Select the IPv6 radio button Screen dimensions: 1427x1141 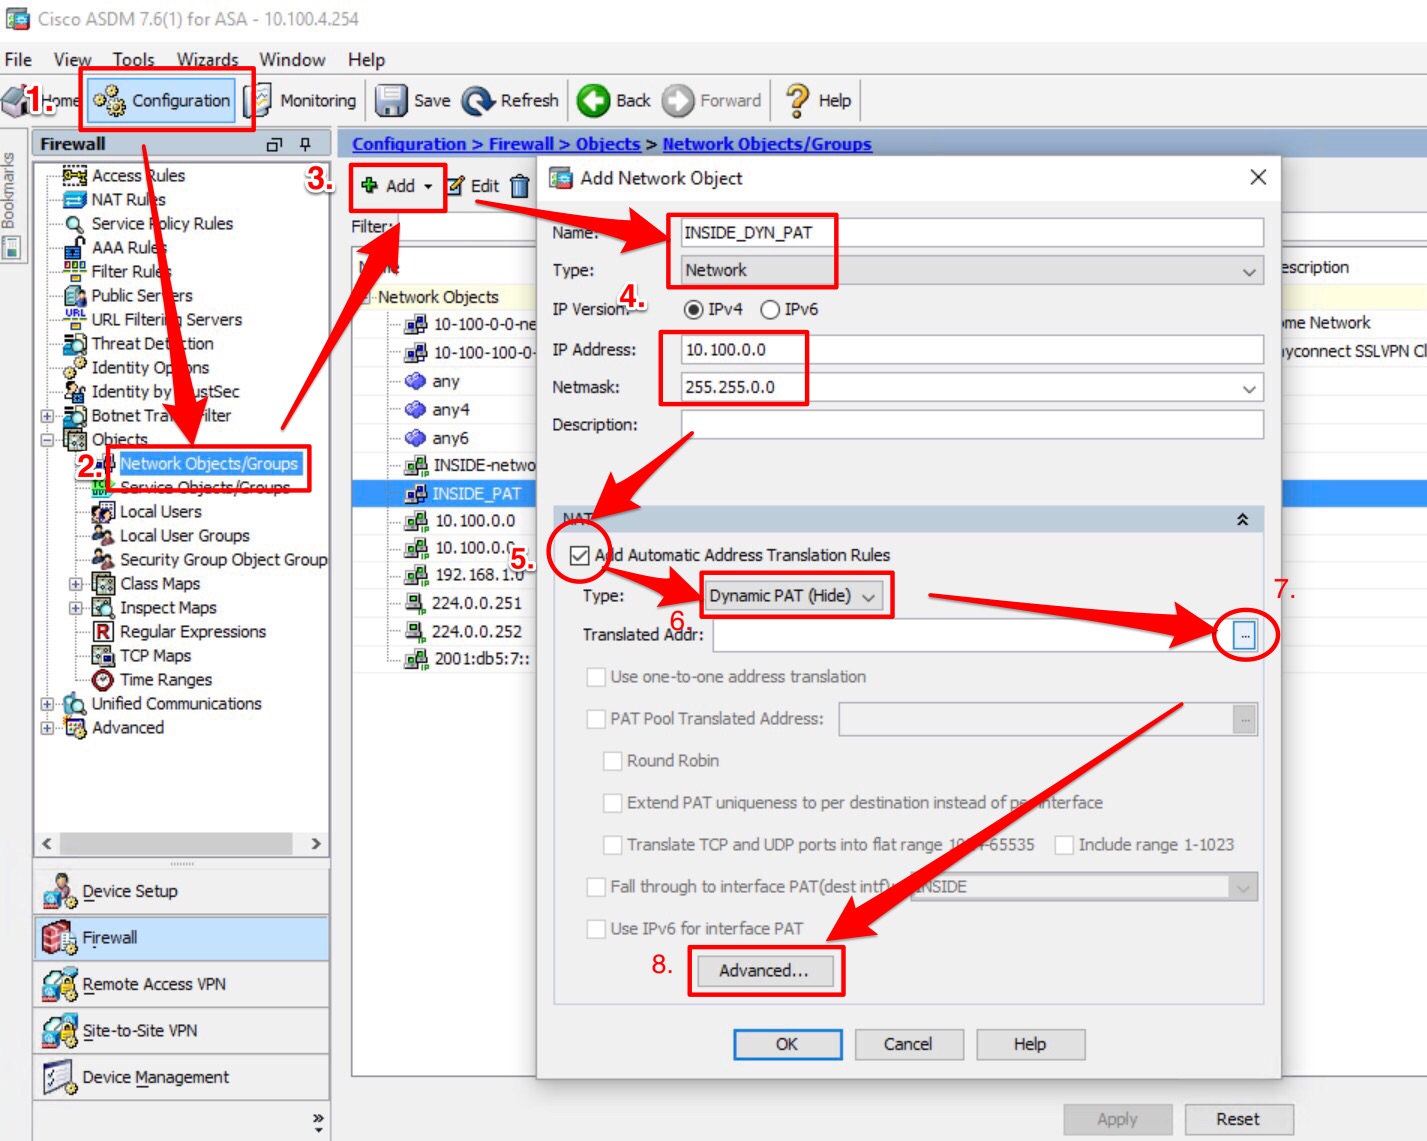[x=770, y=310]
